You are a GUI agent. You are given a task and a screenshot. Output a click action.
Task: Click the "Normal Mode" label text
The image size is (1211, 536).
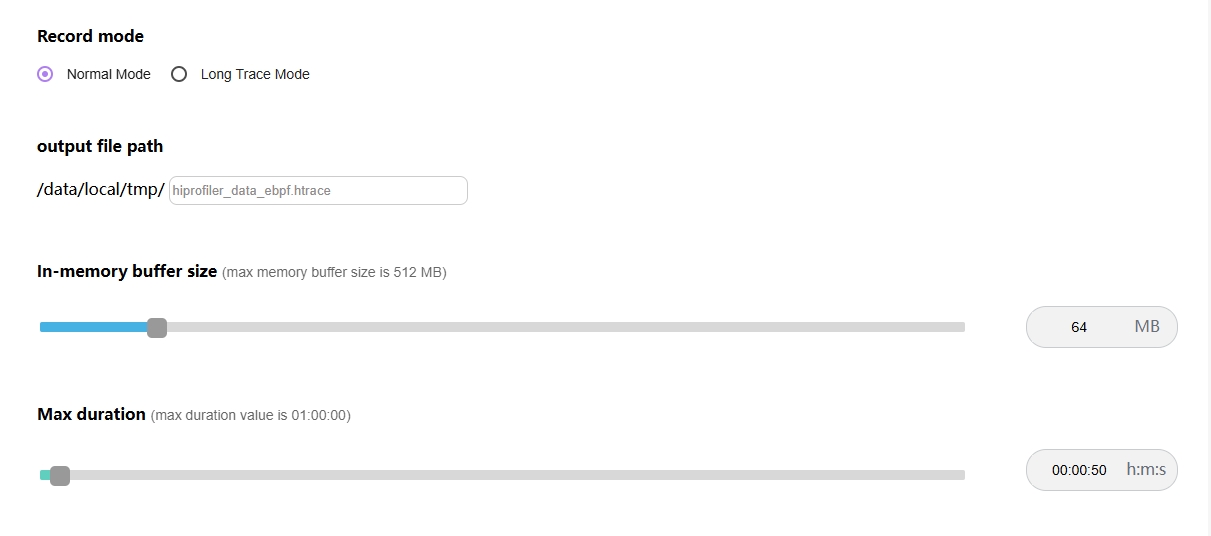[x=108, y=74]
